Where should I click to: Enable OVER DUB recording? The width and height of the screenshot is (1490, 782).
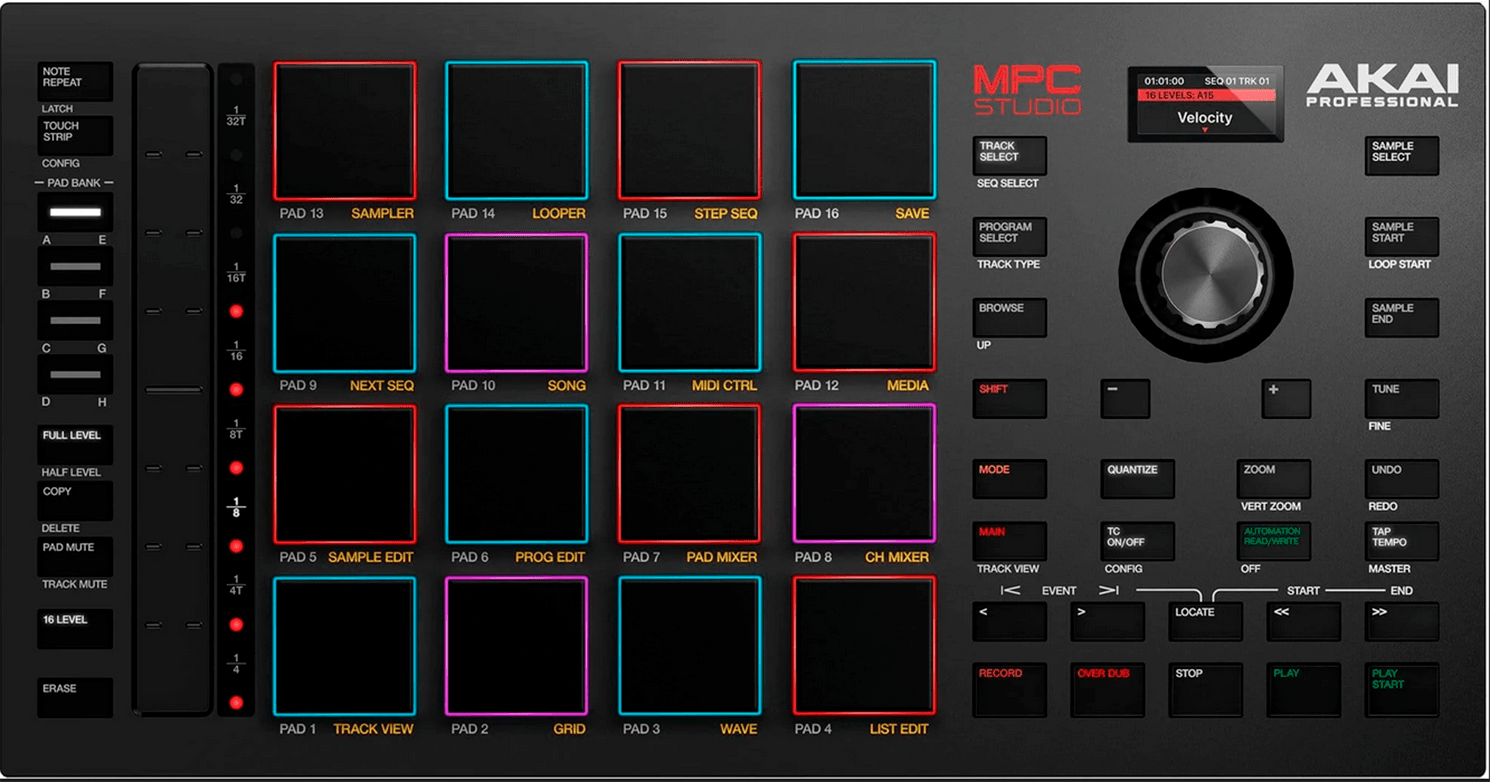[x=1107, y=689]
